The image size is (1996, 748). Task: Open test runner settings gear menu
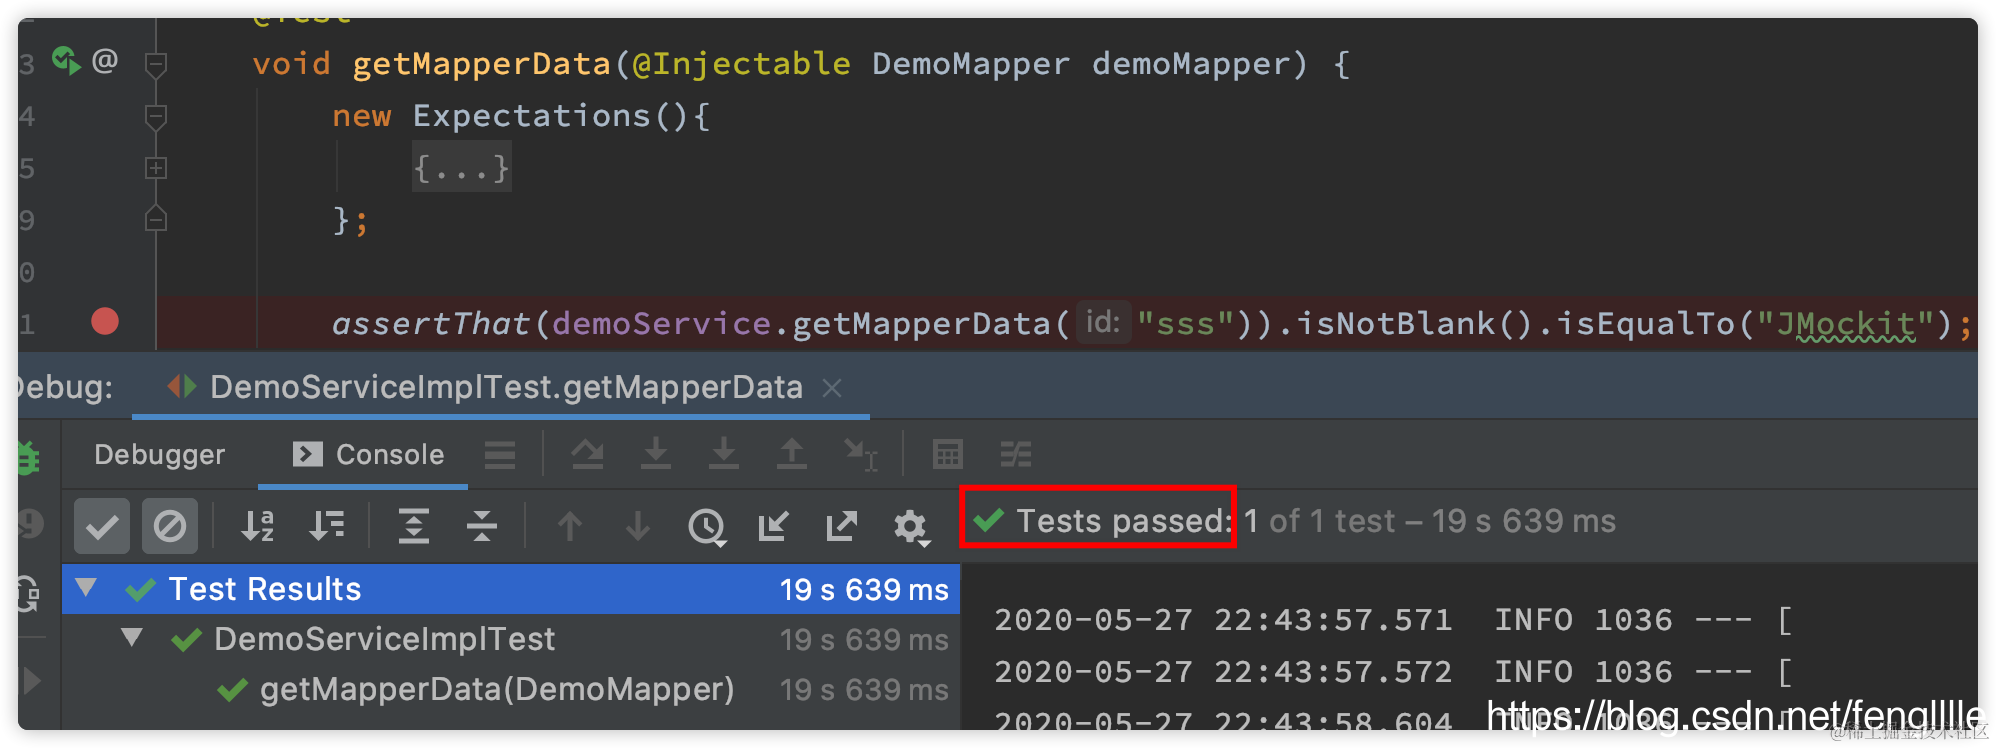coord(911,527)
